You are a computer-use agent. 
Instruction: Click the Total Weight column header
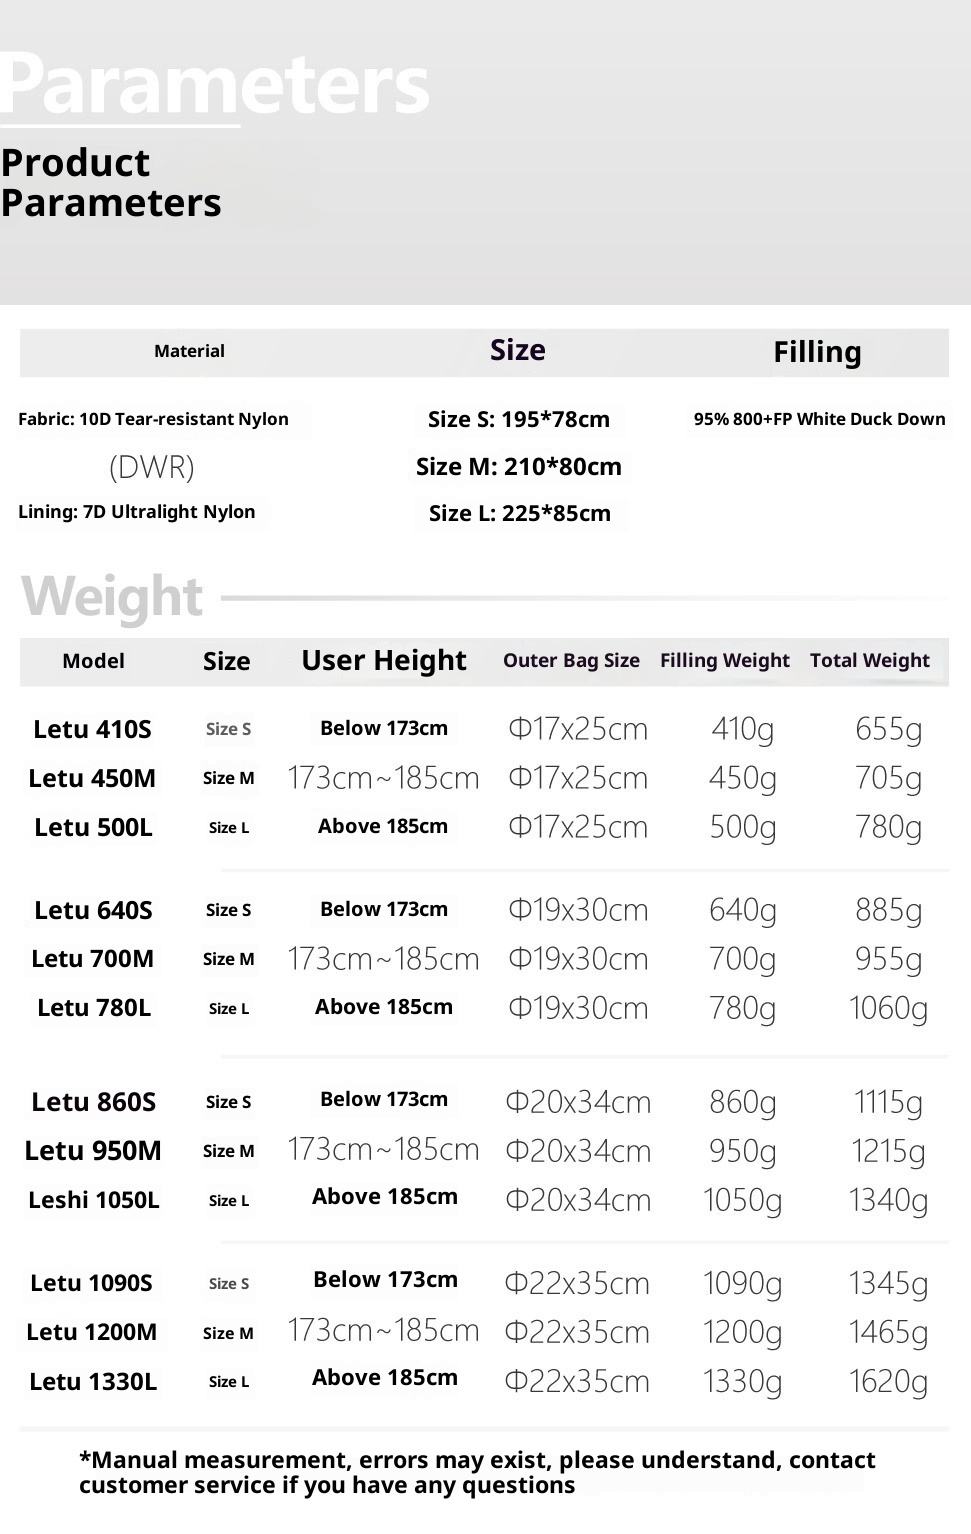869,661
